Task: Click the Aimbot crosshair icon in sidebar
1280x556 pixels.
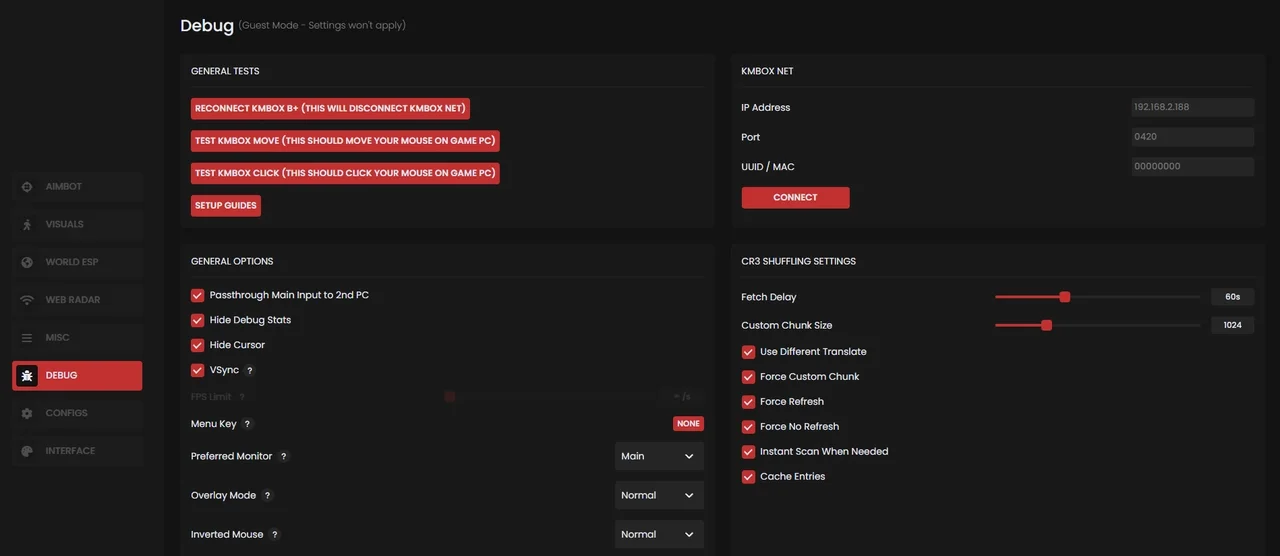Action: pyautogui.click(x=27, y=187)
